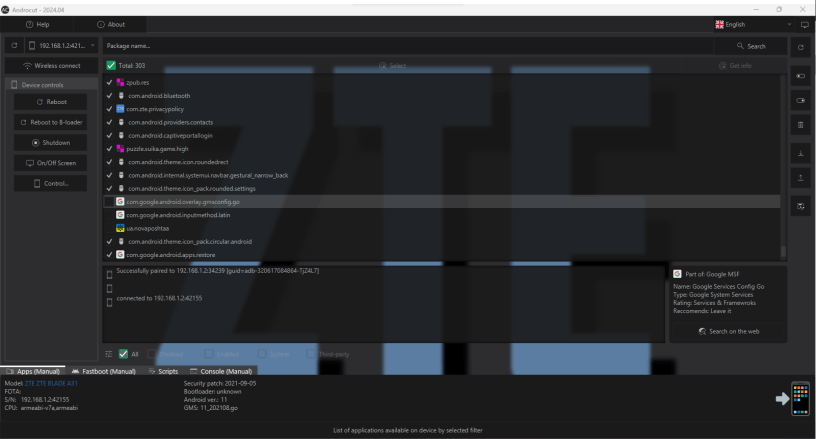Click the ua.novaposhtaa app icon
Screen dimensions: 816x439
[120, 228]
